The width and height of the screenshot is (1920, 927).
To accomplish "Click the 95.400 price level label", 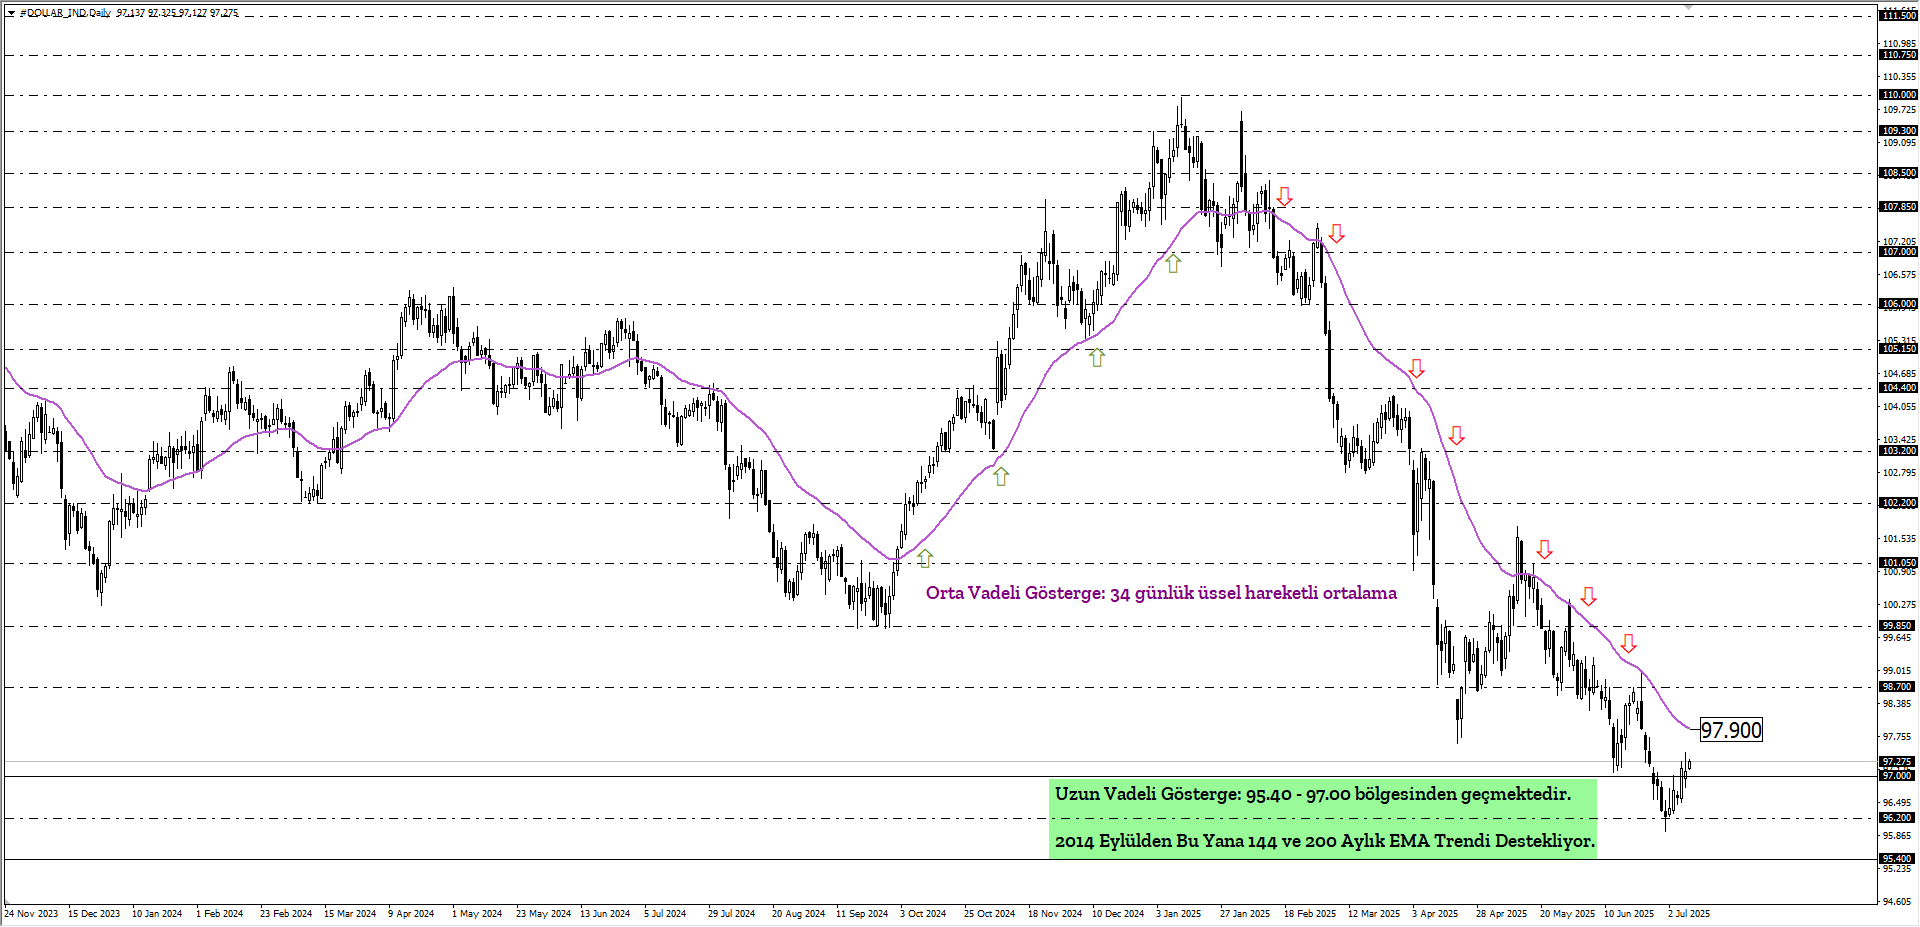I will pos(1899,859).
